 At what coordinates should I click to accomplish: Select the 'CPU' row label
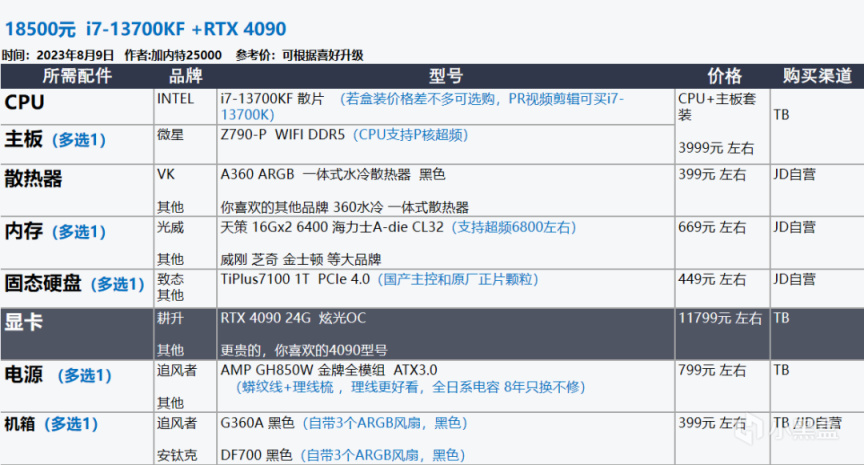(24, 102)
